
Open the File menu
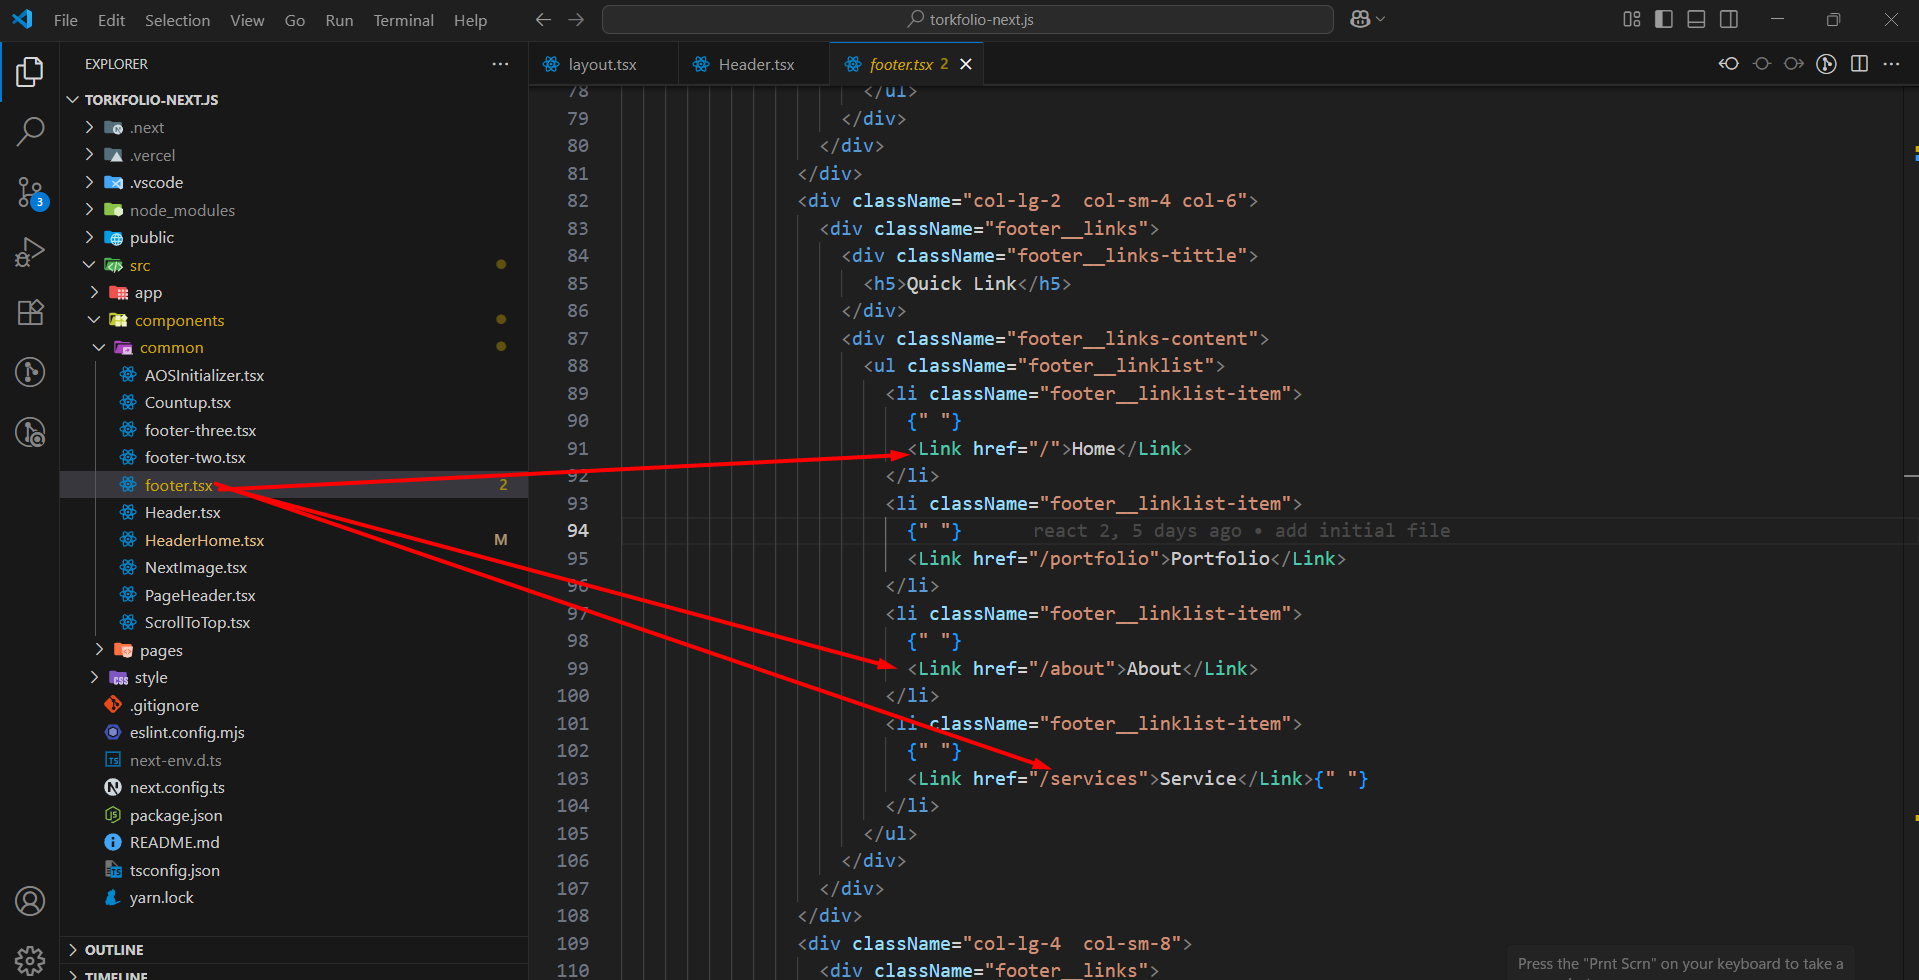click(x=66, y=20)
